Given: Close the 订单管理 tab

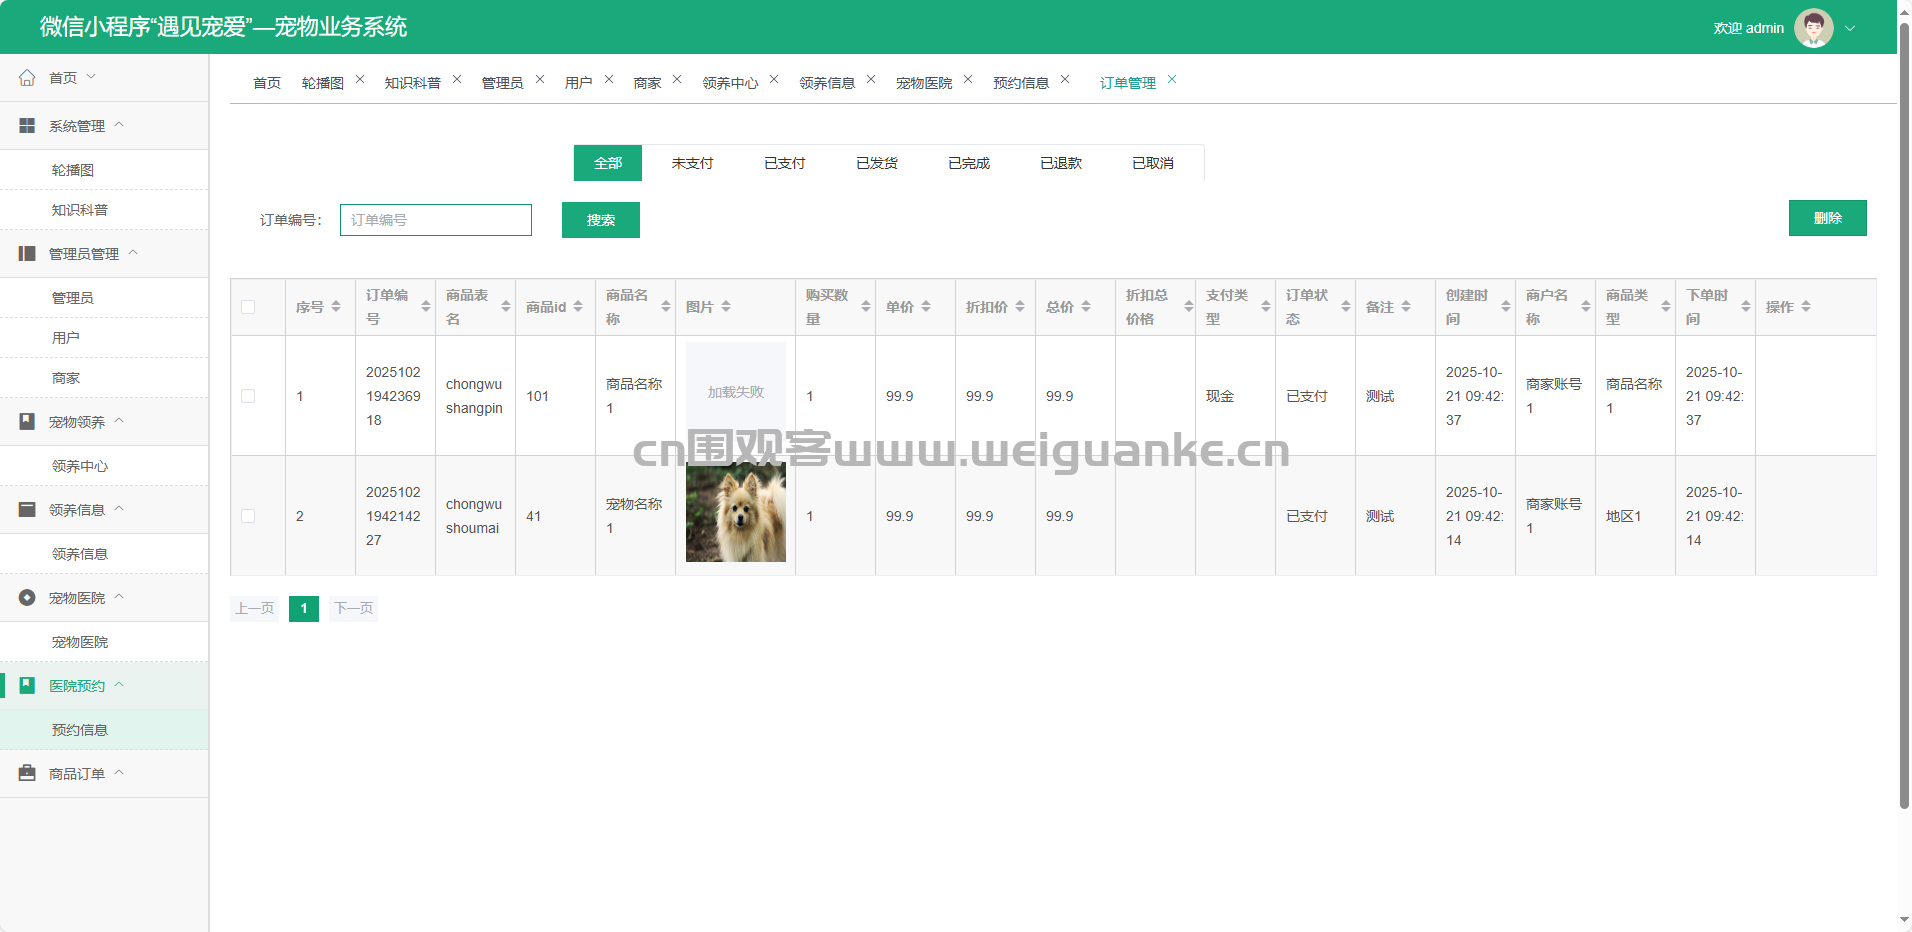Looking at the screenshot, I should coord(1172,80).
